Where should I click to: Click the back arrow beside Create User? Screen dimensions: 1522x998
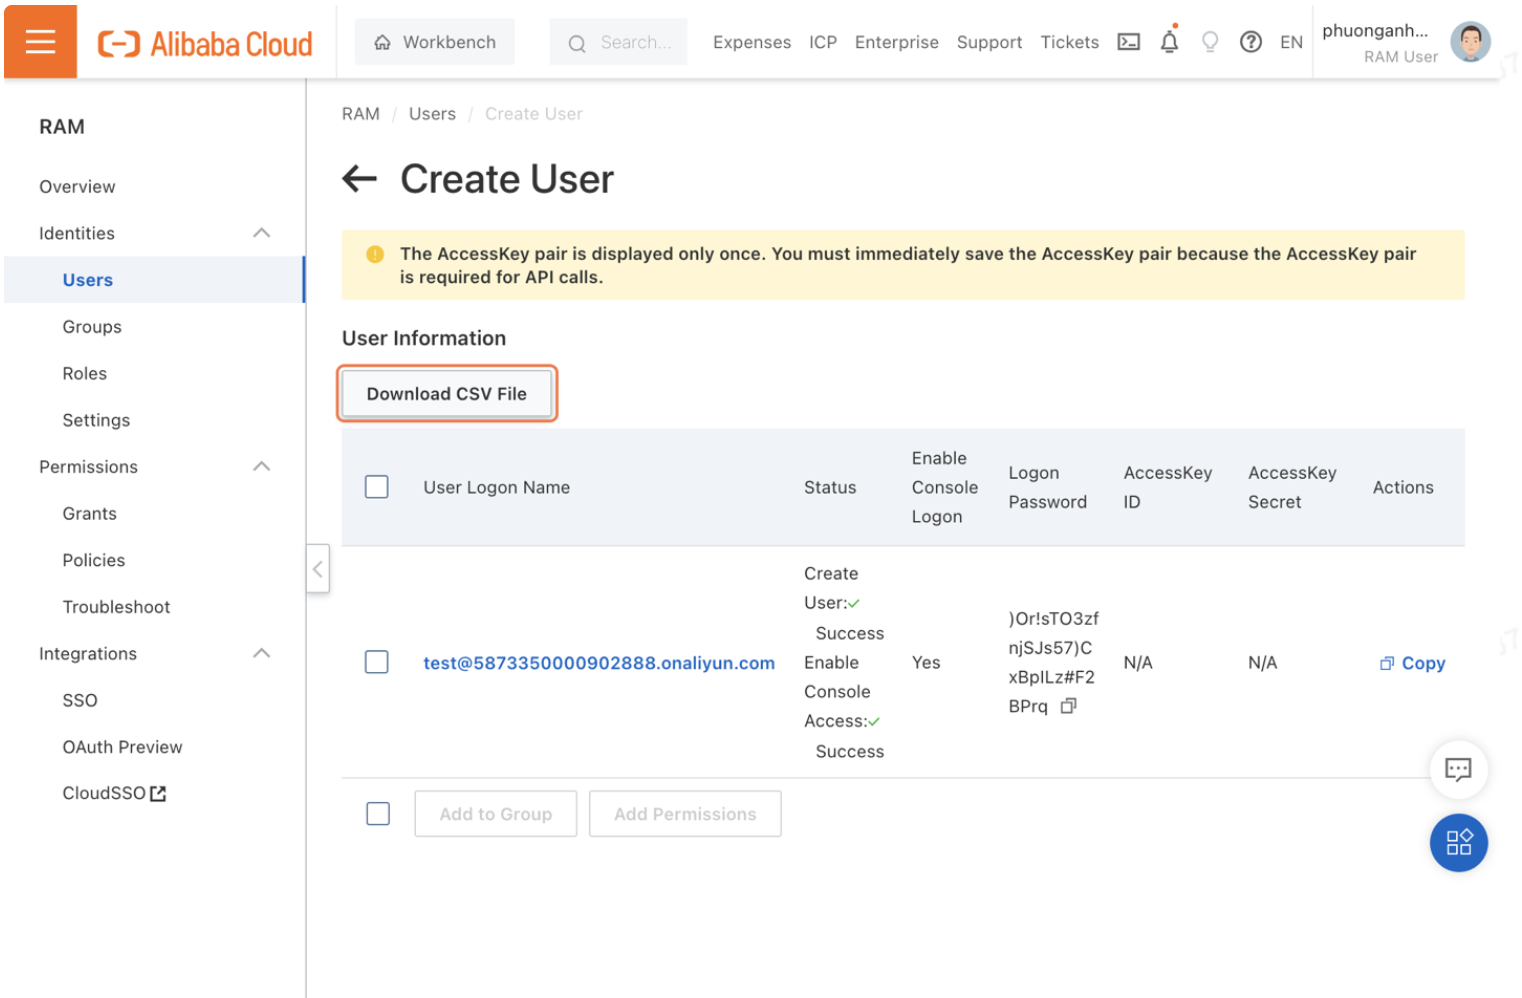[360, 180]
